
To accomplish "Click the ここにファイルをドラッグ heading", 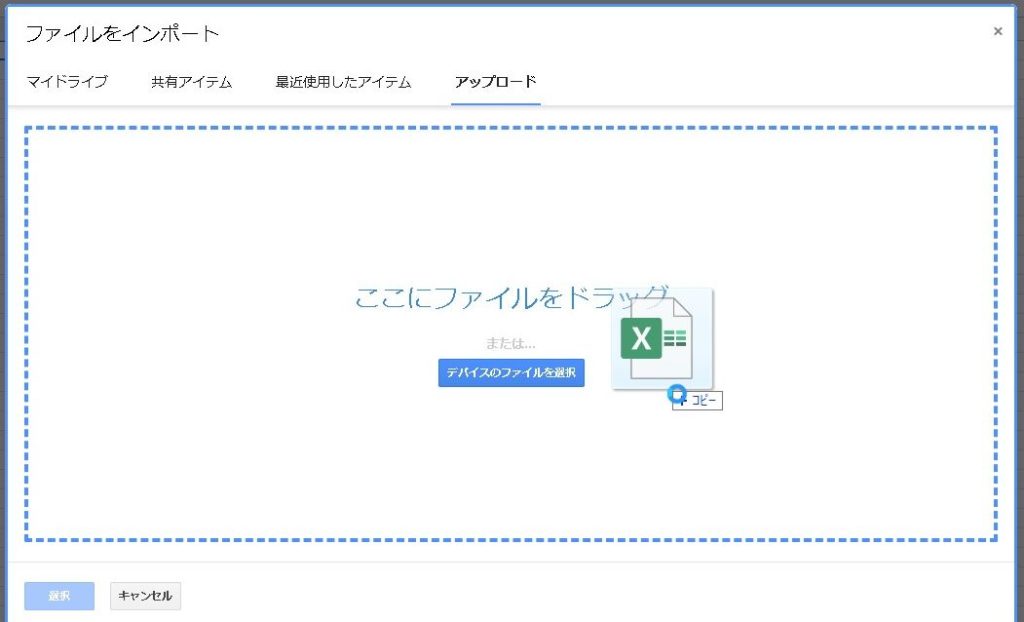I will click(x=510, y=297).
